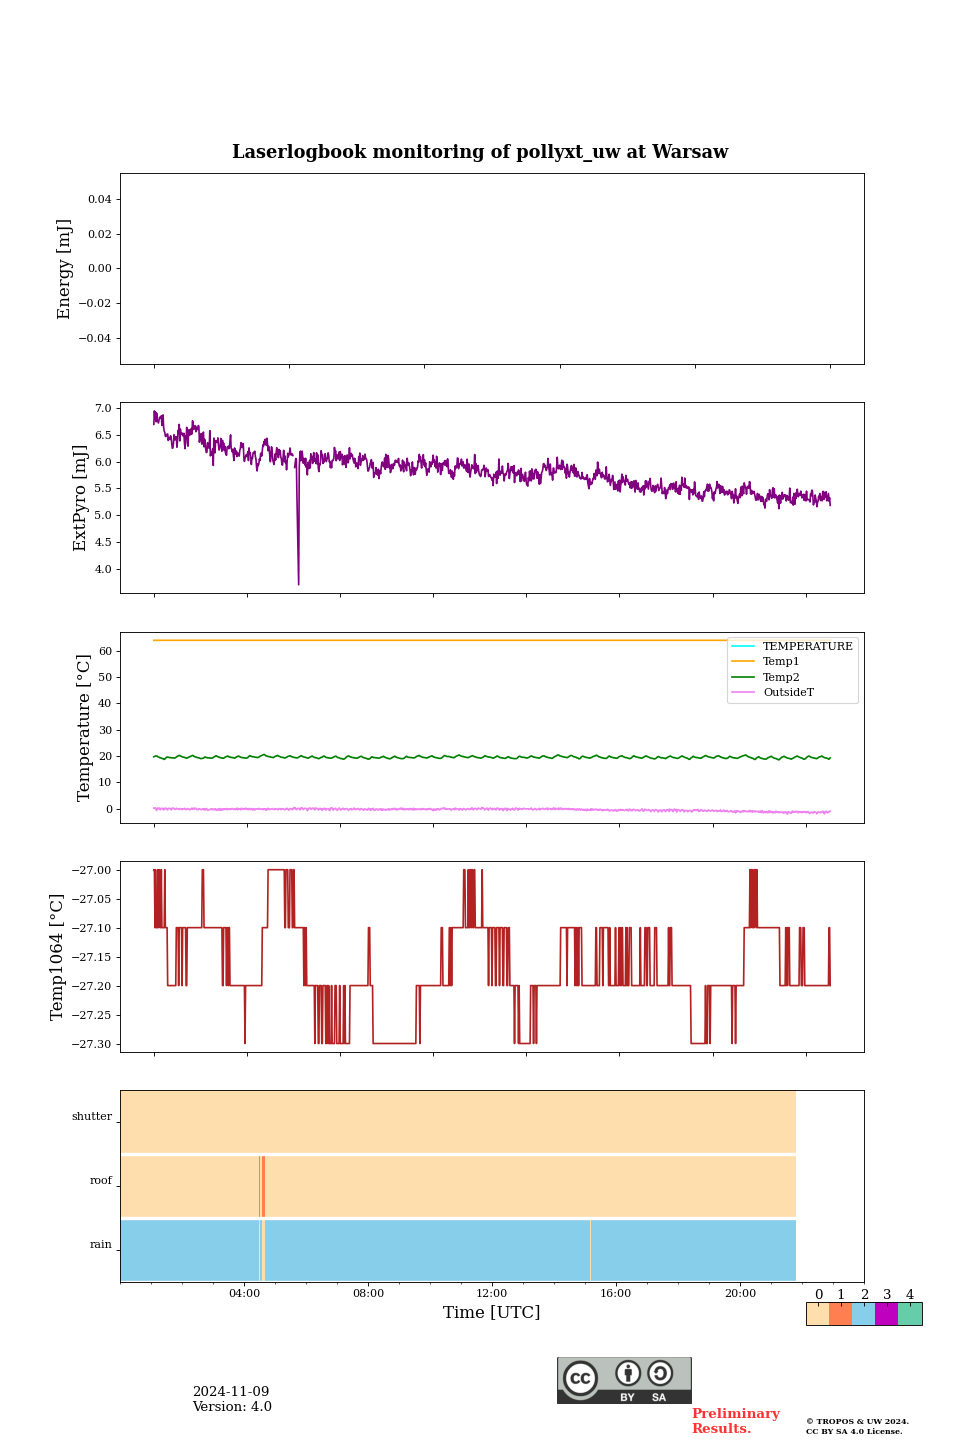Select the orange color swatch labeled 1
Viewport: 960px width, 1440px height.
point(840,1314)
